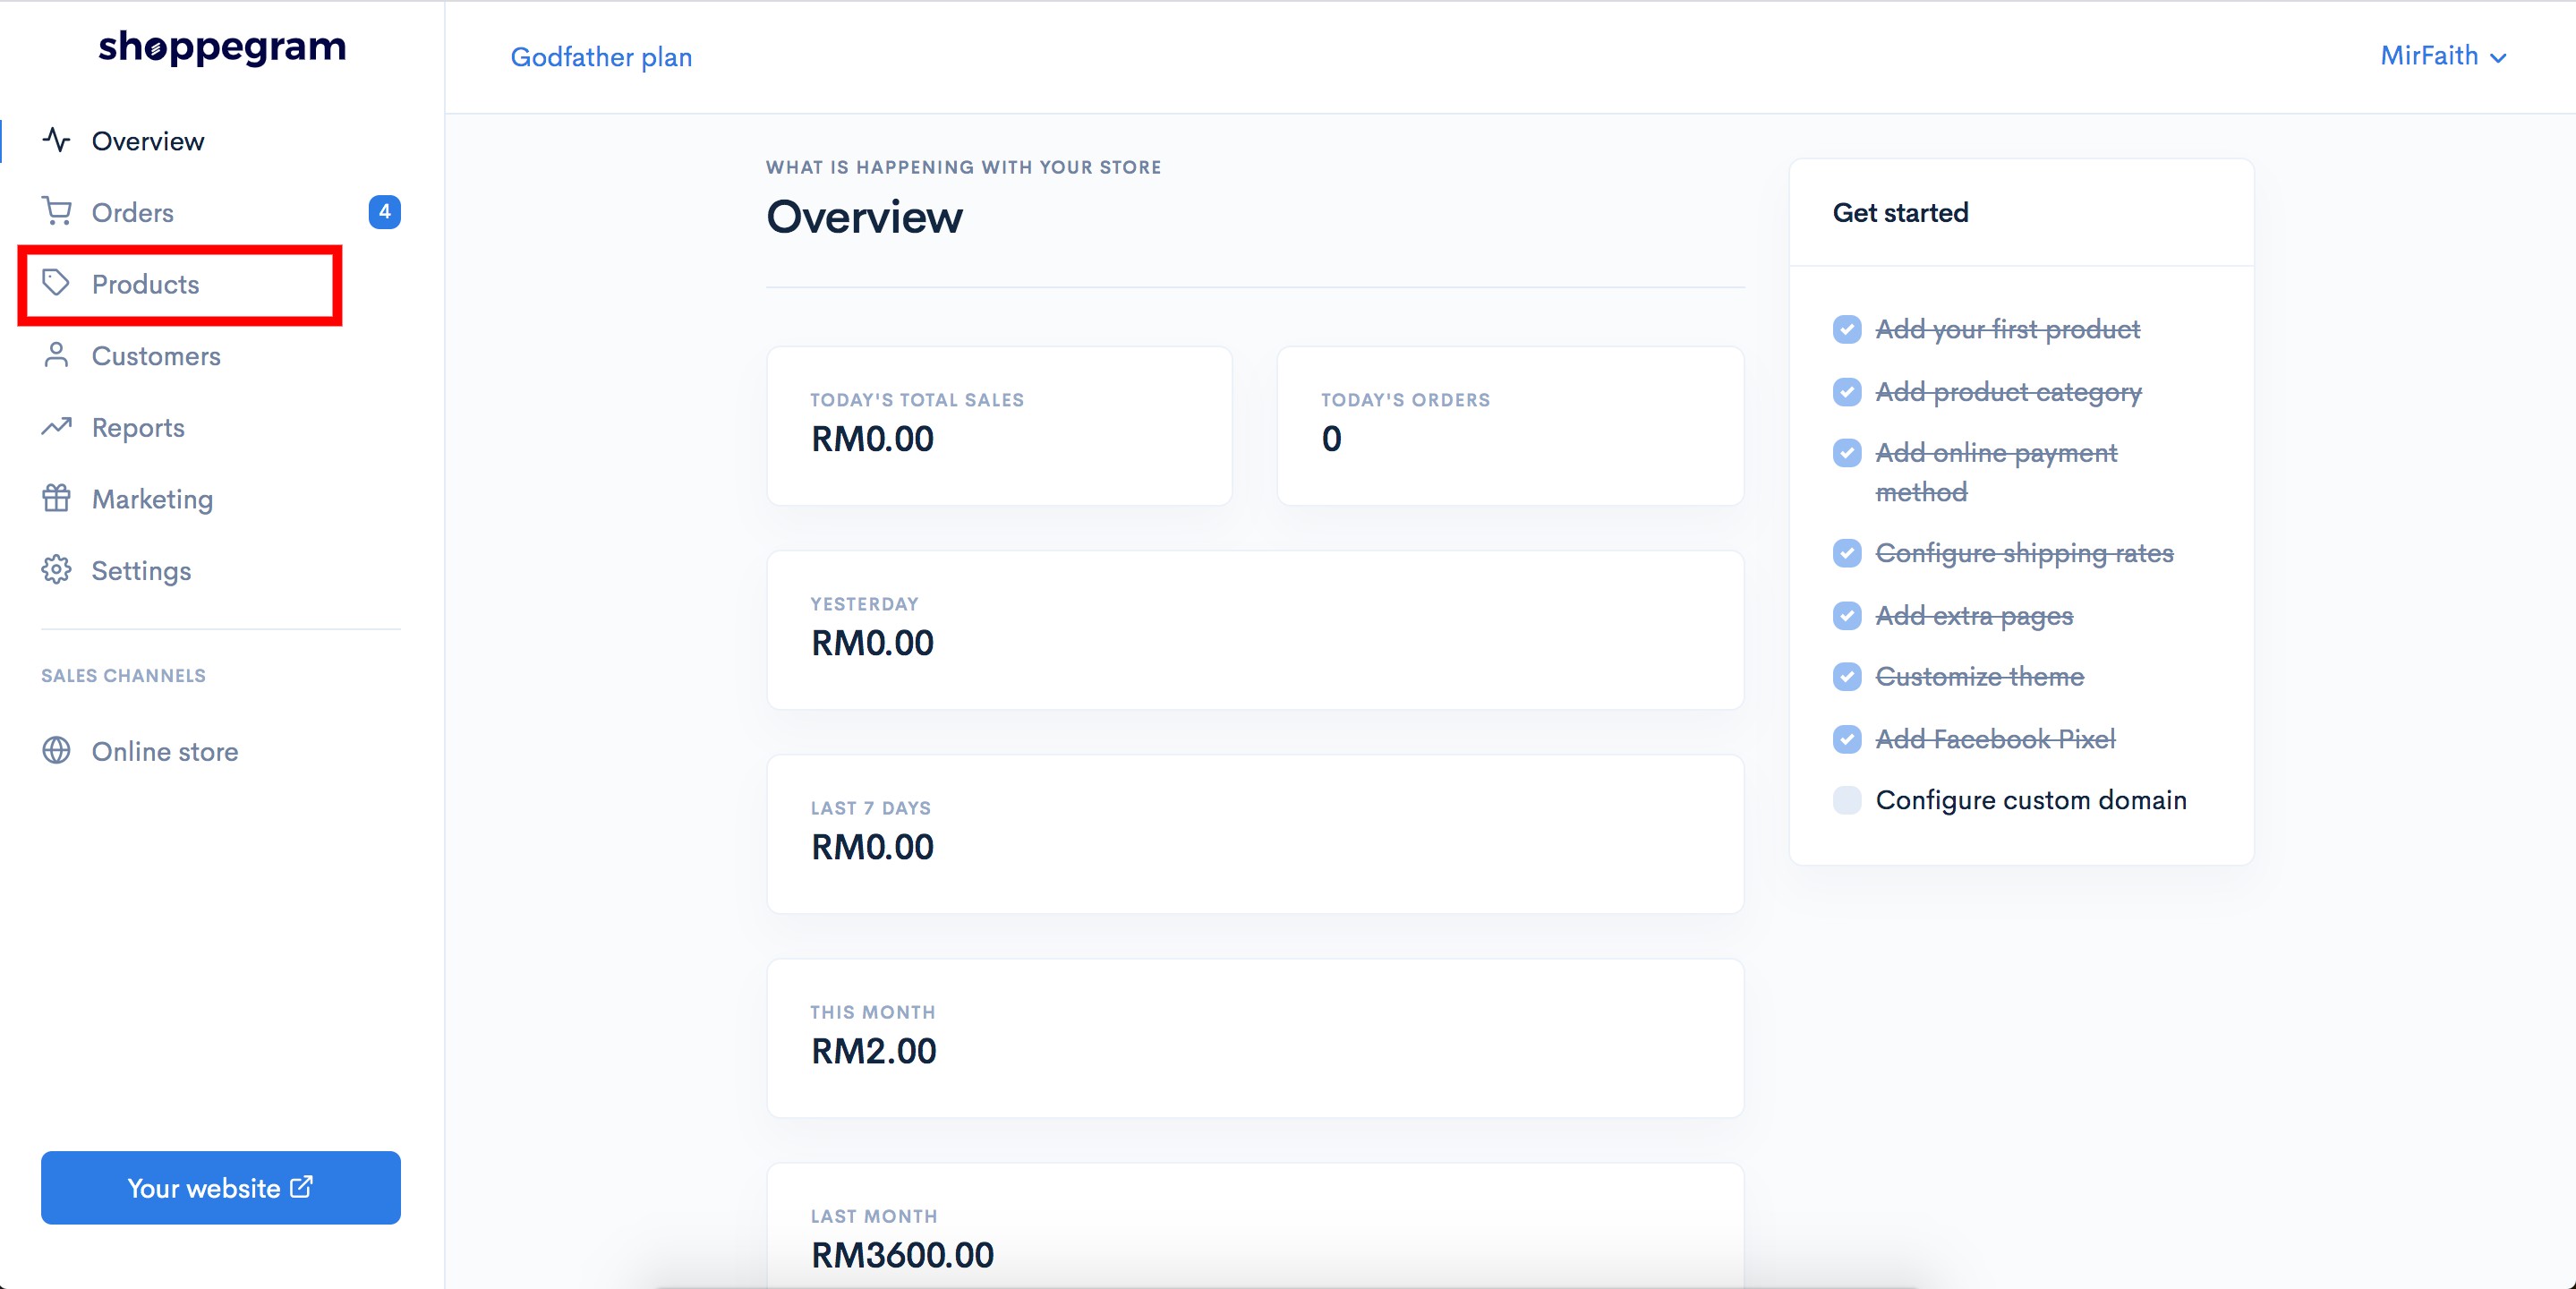Screen dimensions: 2576x1289
Task: Click the Settings gear icon
Action: click(56, 570)
